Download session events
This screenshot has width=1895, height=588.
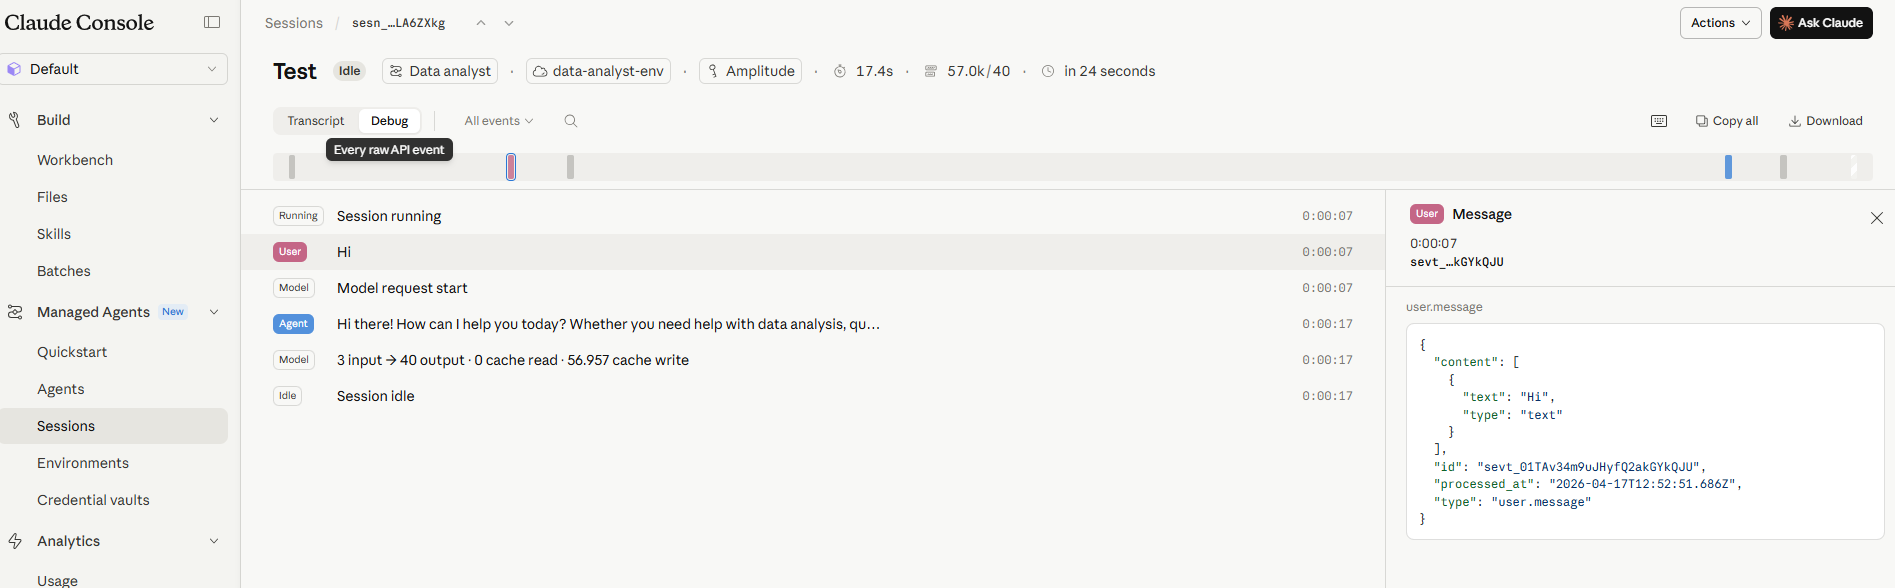coord(1826,121)
